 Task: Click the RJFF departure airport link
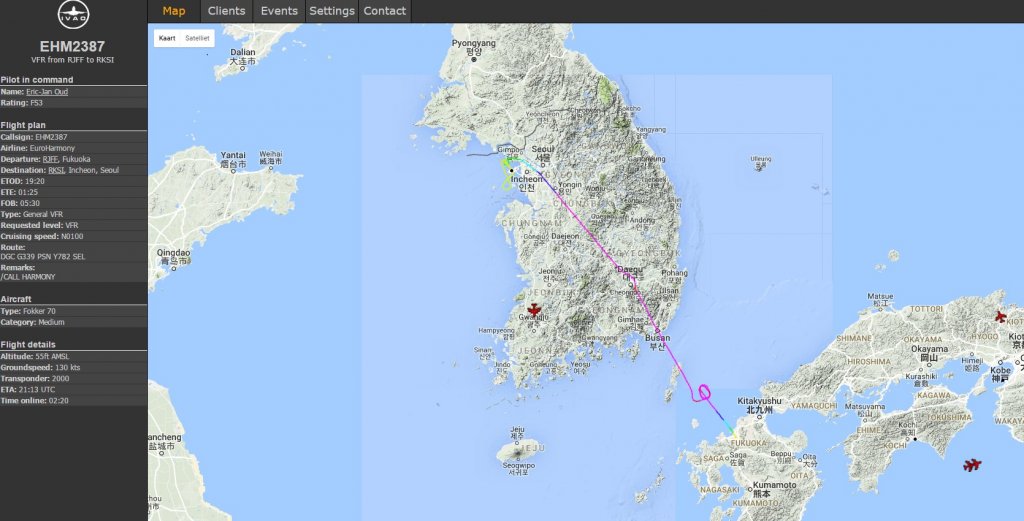pos(50,159)
